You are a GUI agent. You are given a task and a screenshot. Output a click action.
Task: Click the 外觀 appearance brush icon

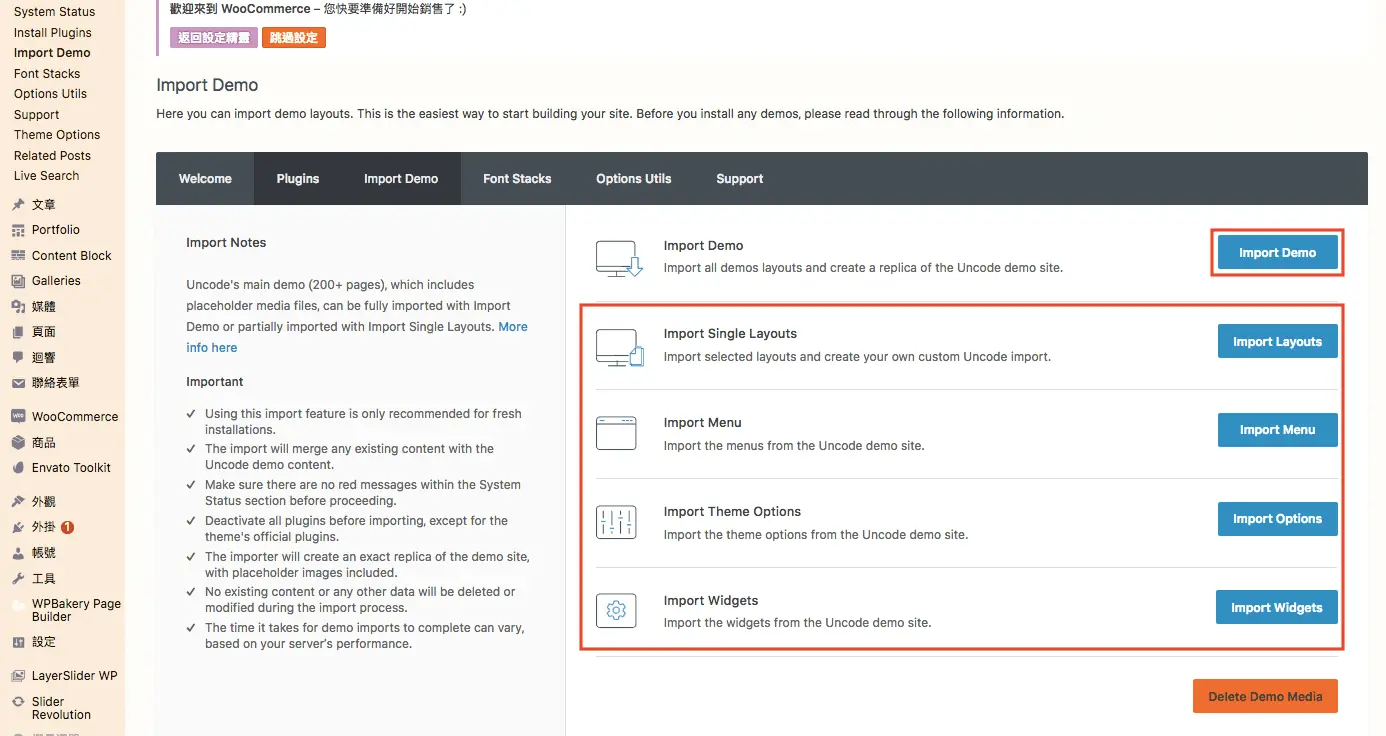[18, 502]
